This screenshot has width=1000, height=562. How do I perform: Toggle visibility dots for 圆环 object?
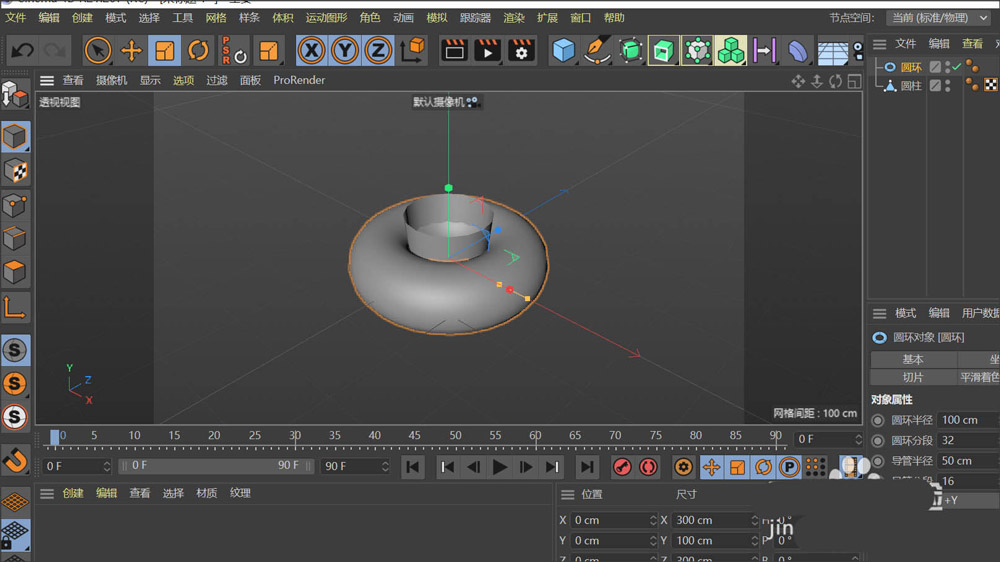click(x=948, y=67)
